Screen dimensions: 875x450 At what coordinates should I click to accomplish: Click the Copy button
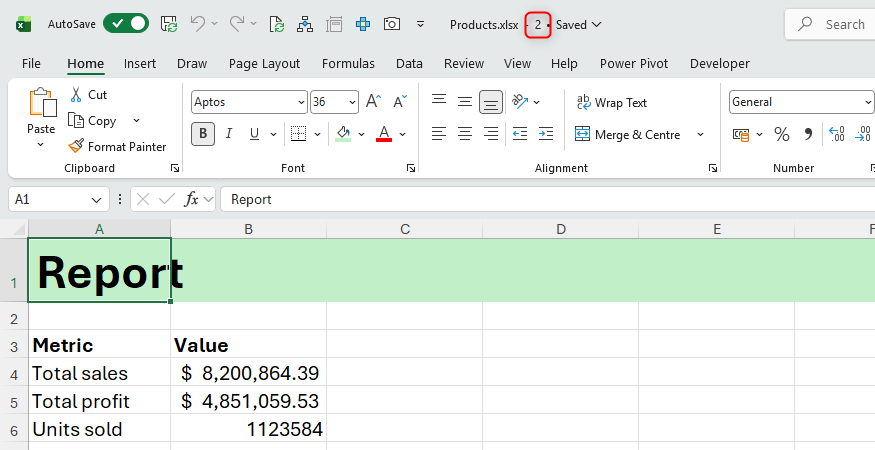[92, 121]
